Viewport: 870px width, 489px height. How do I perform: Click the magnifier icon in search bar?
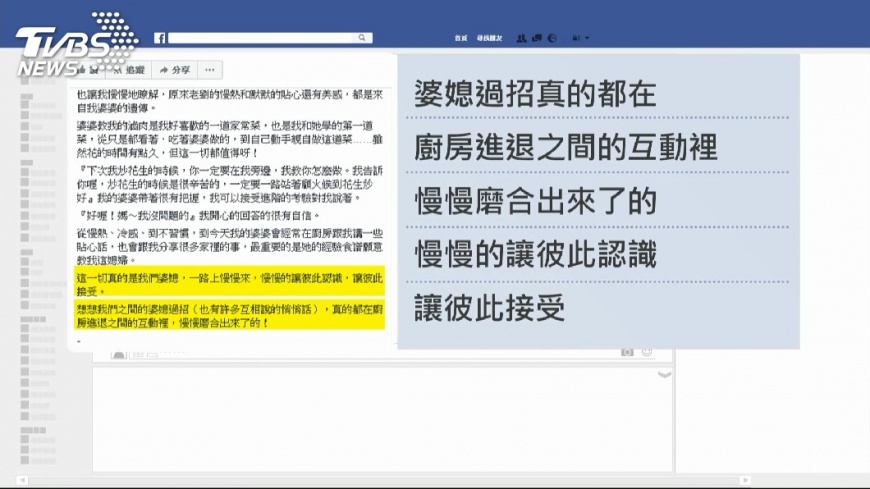362,38
